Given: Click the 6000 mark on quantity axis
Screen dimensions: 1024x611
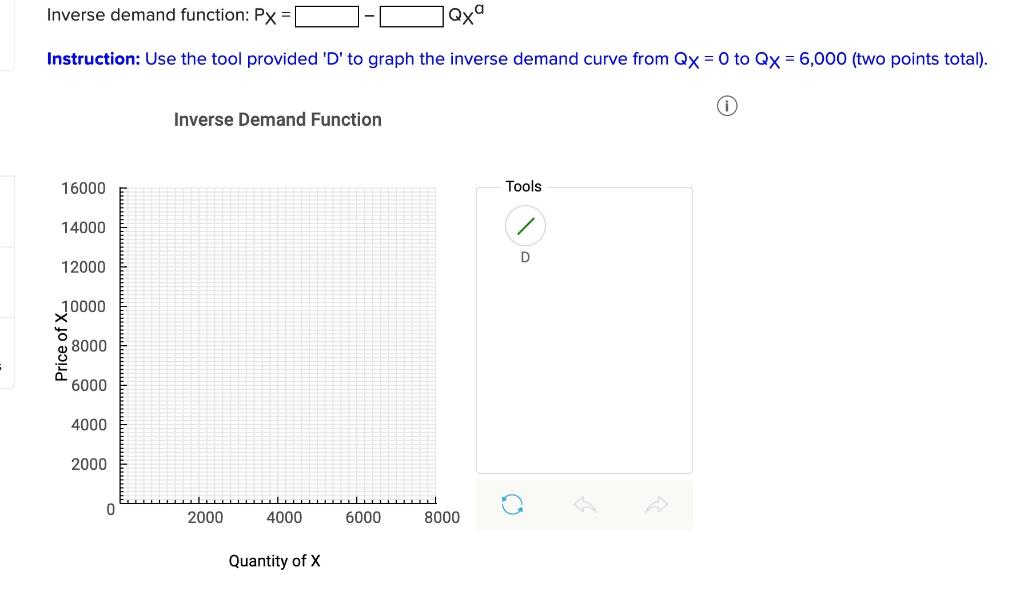Looking at the screenshot, I should pos(363,517).
